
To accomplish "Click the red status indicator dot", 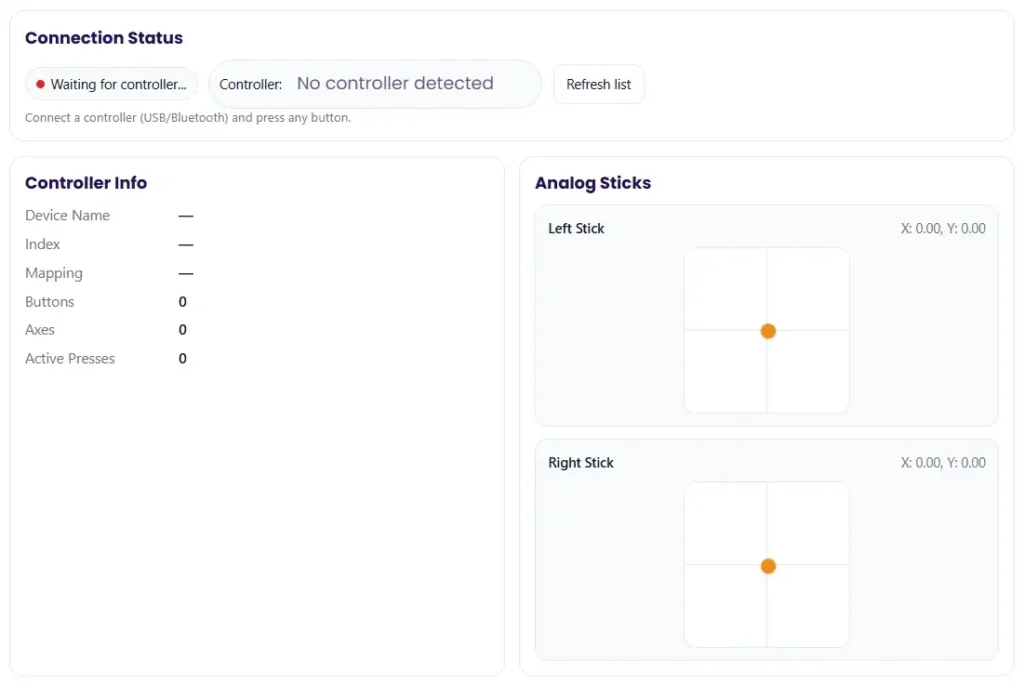I will [x=40, y=85].
